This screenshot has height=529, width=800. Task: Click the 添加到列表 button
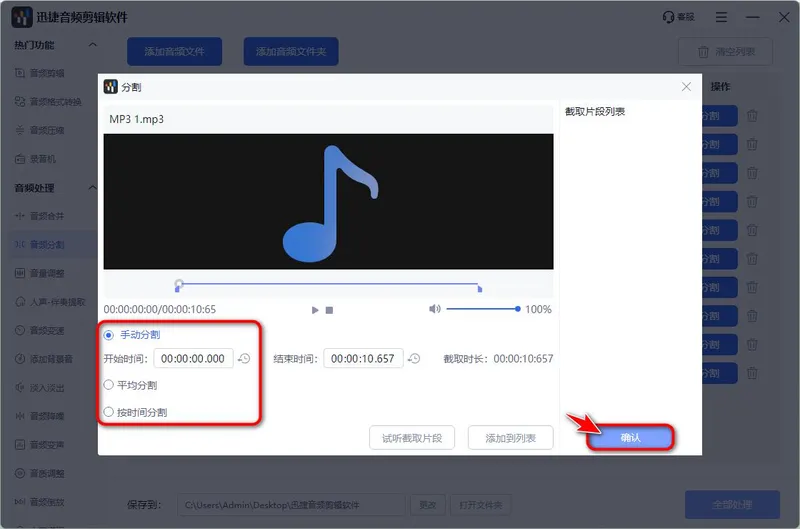click(510, 438)
